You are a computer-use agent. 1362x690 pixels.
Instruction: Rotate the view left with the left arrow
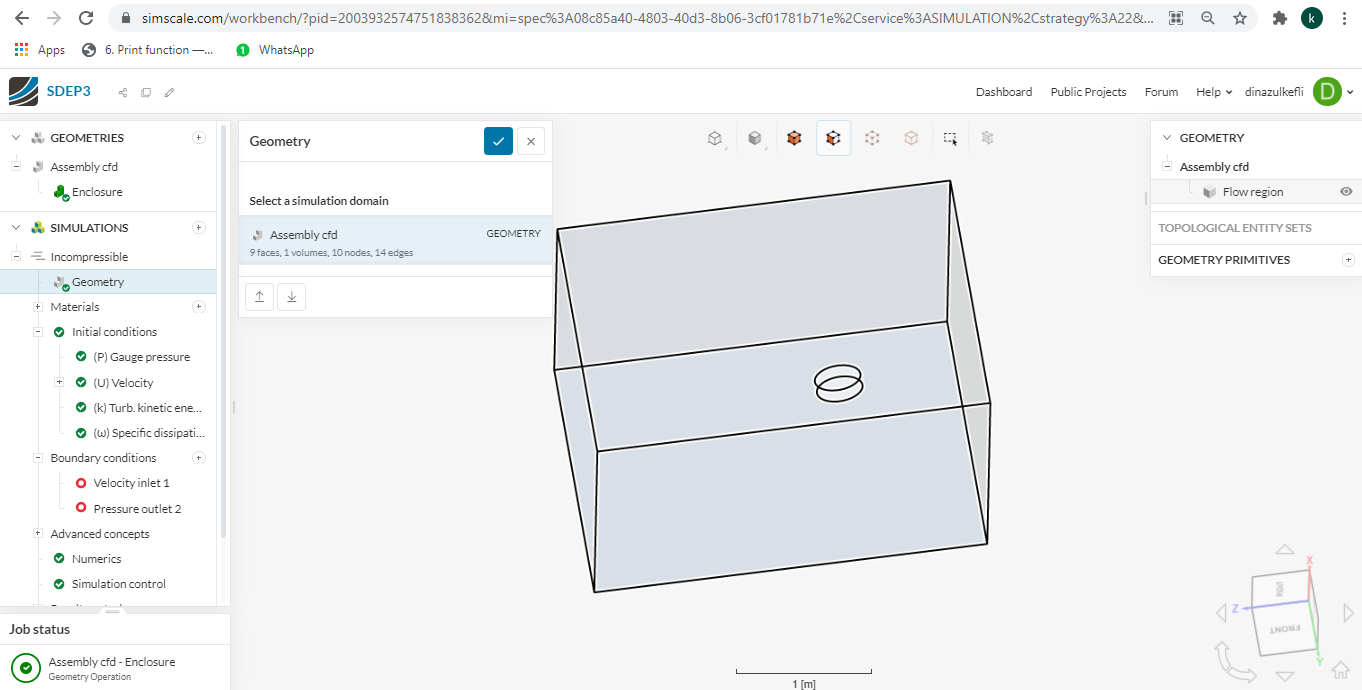click(1221, 613)
